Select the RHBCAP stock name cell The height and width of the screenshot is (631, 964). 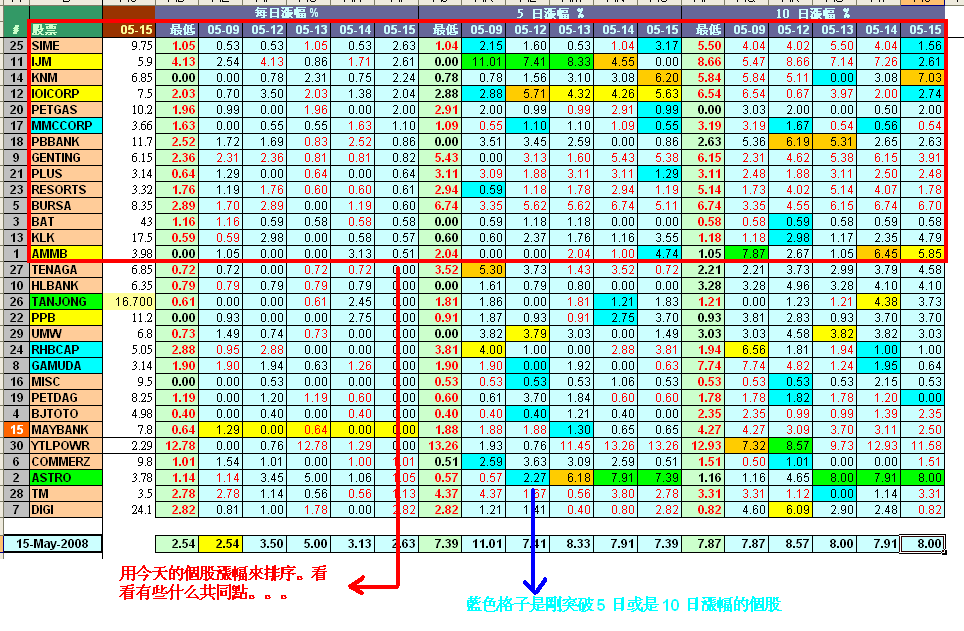(65, 350)
